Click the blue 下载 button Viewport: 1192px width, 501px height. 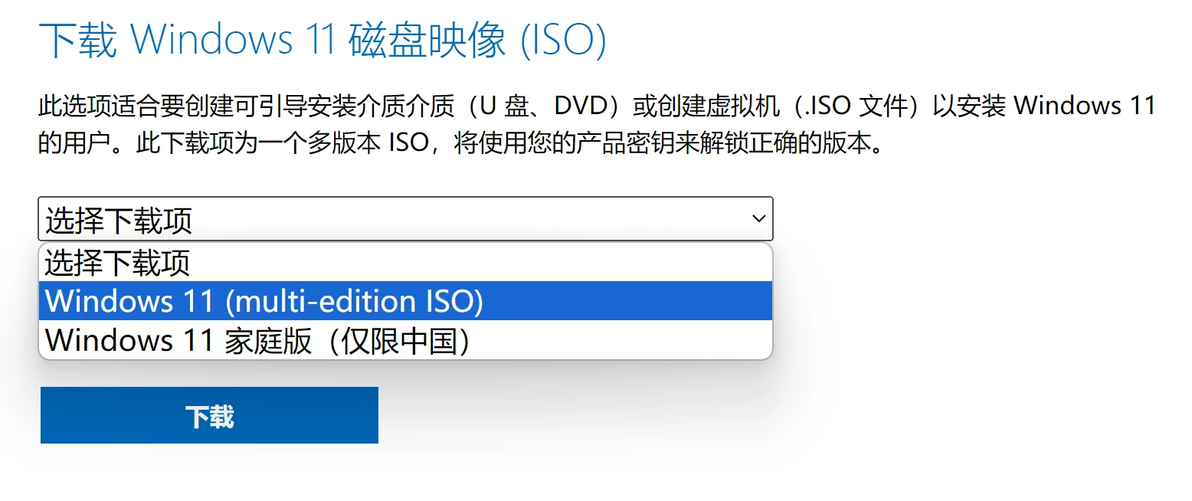209,415
